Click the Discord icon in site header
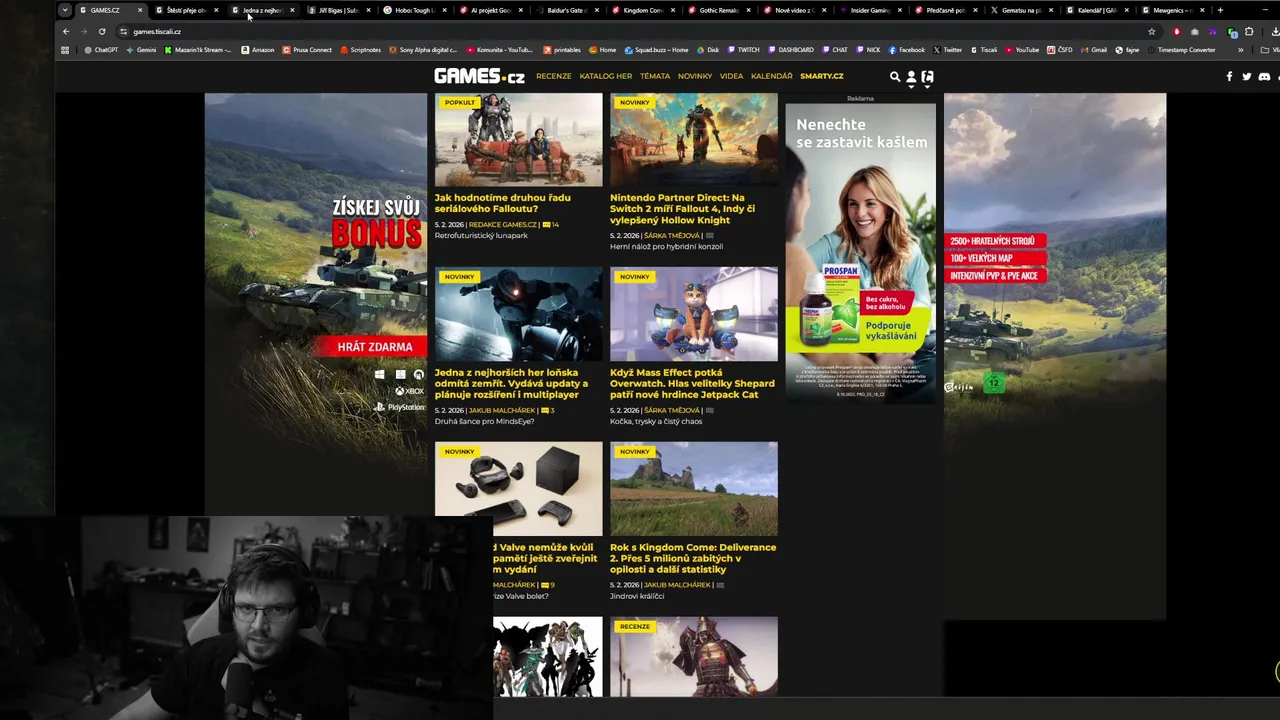This screenshot has height=720, width=1280. tap(1264, 76)
